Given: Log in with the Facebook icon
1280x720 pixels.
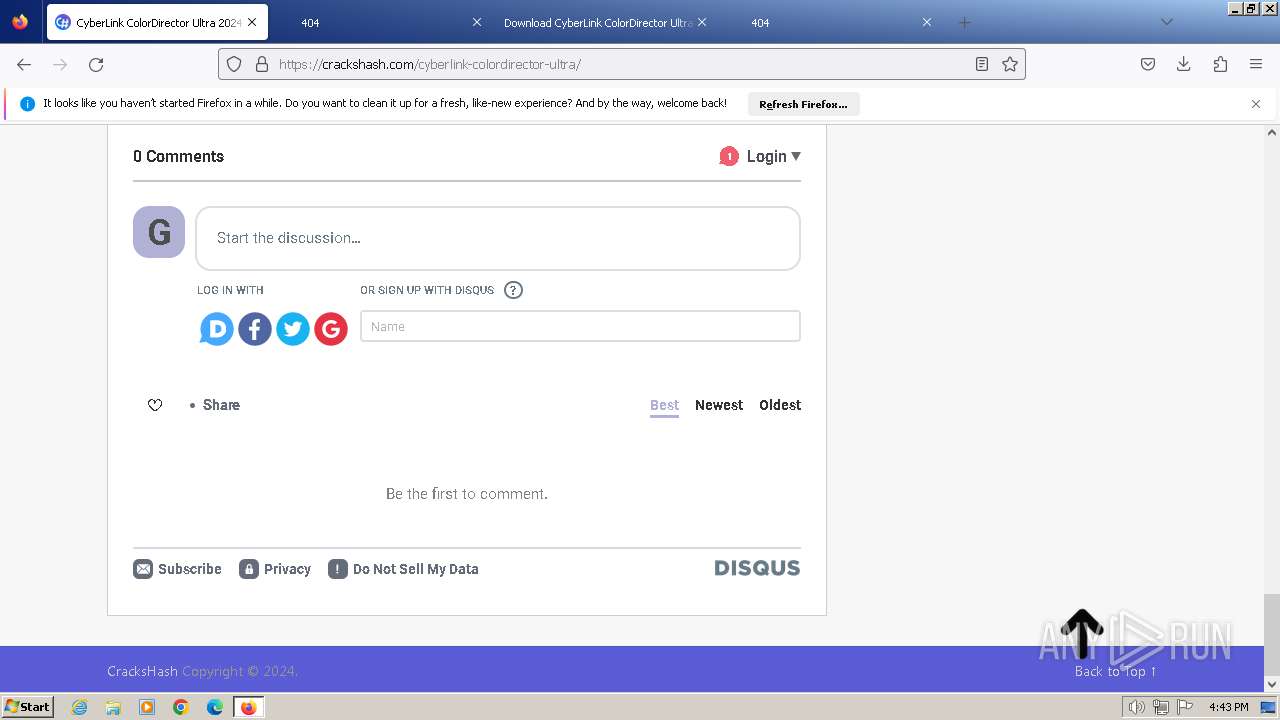Looking at the screenshot, I should click(x=255, y=328).
